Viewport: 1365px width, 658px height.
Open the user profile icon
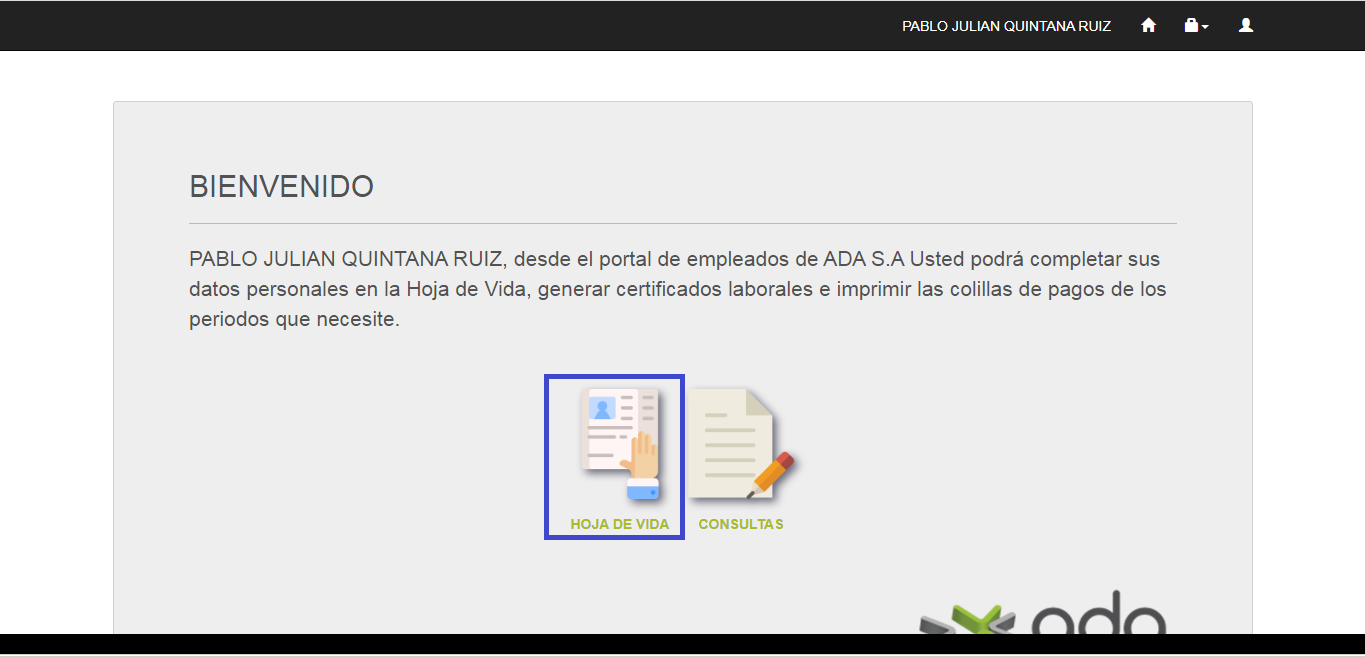tap(1246, 26)
